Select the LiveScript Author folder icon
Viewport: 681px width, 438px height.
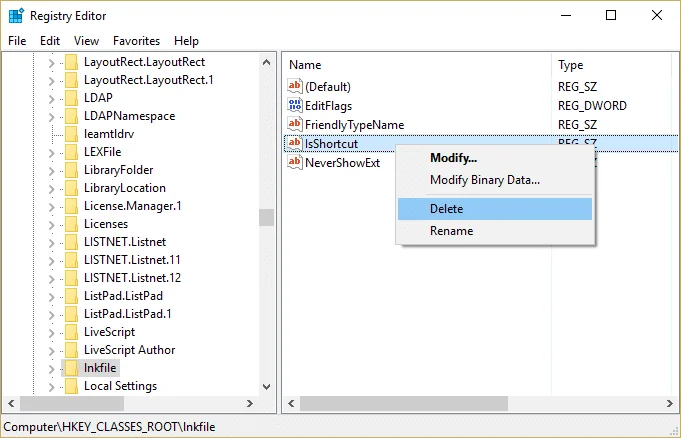pos(71,350)
